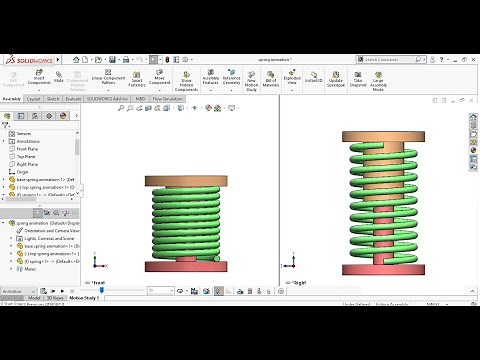
Task: Open Linear Component Pattern tool
Action: pyautogui.click(x=108, y=77)
